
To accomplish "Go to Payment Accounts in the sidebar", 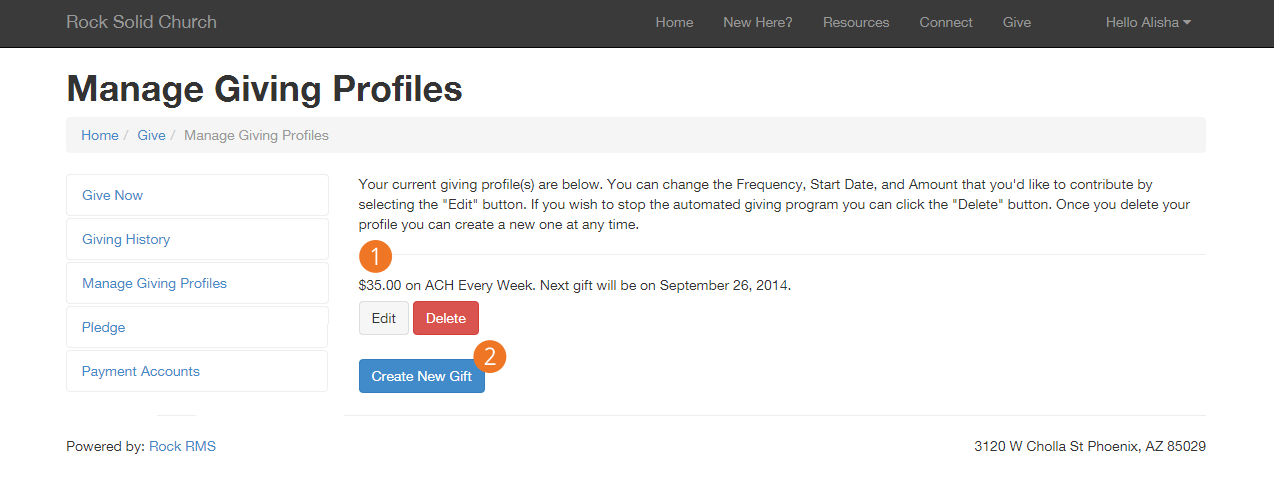I will (141, 371).
